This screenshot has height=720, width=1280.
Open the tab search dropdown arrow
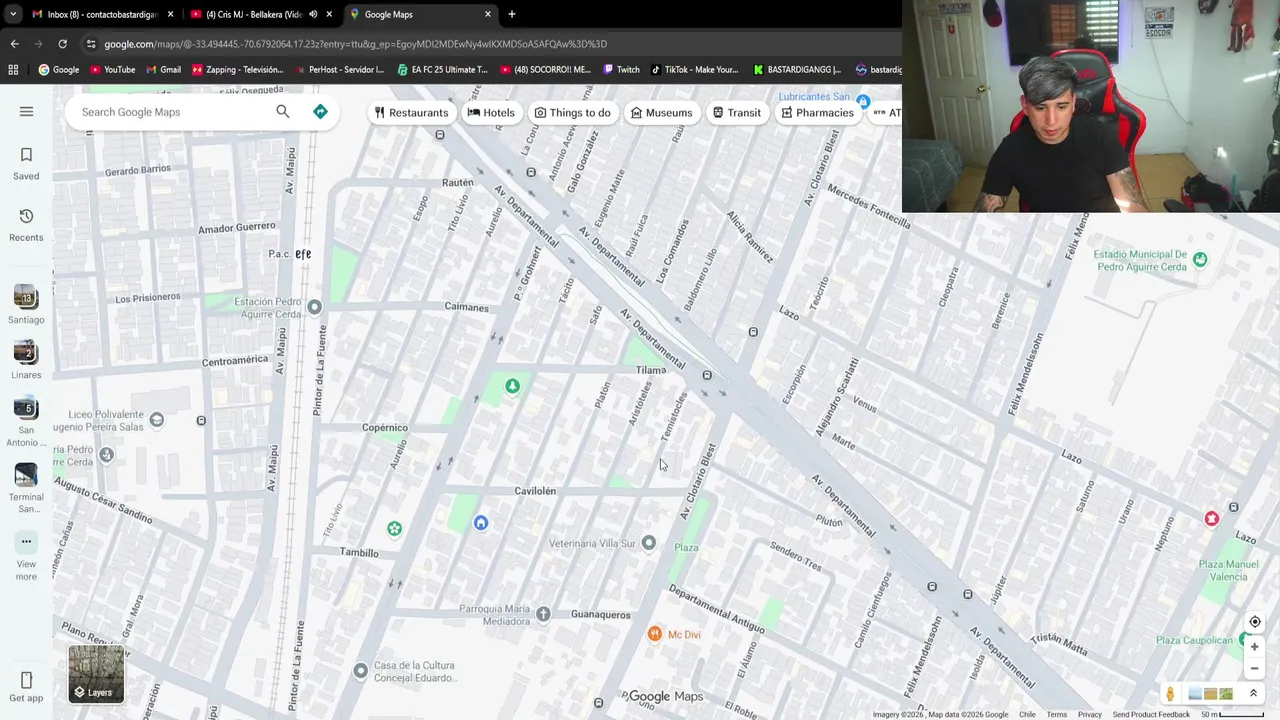coord(13,14)
